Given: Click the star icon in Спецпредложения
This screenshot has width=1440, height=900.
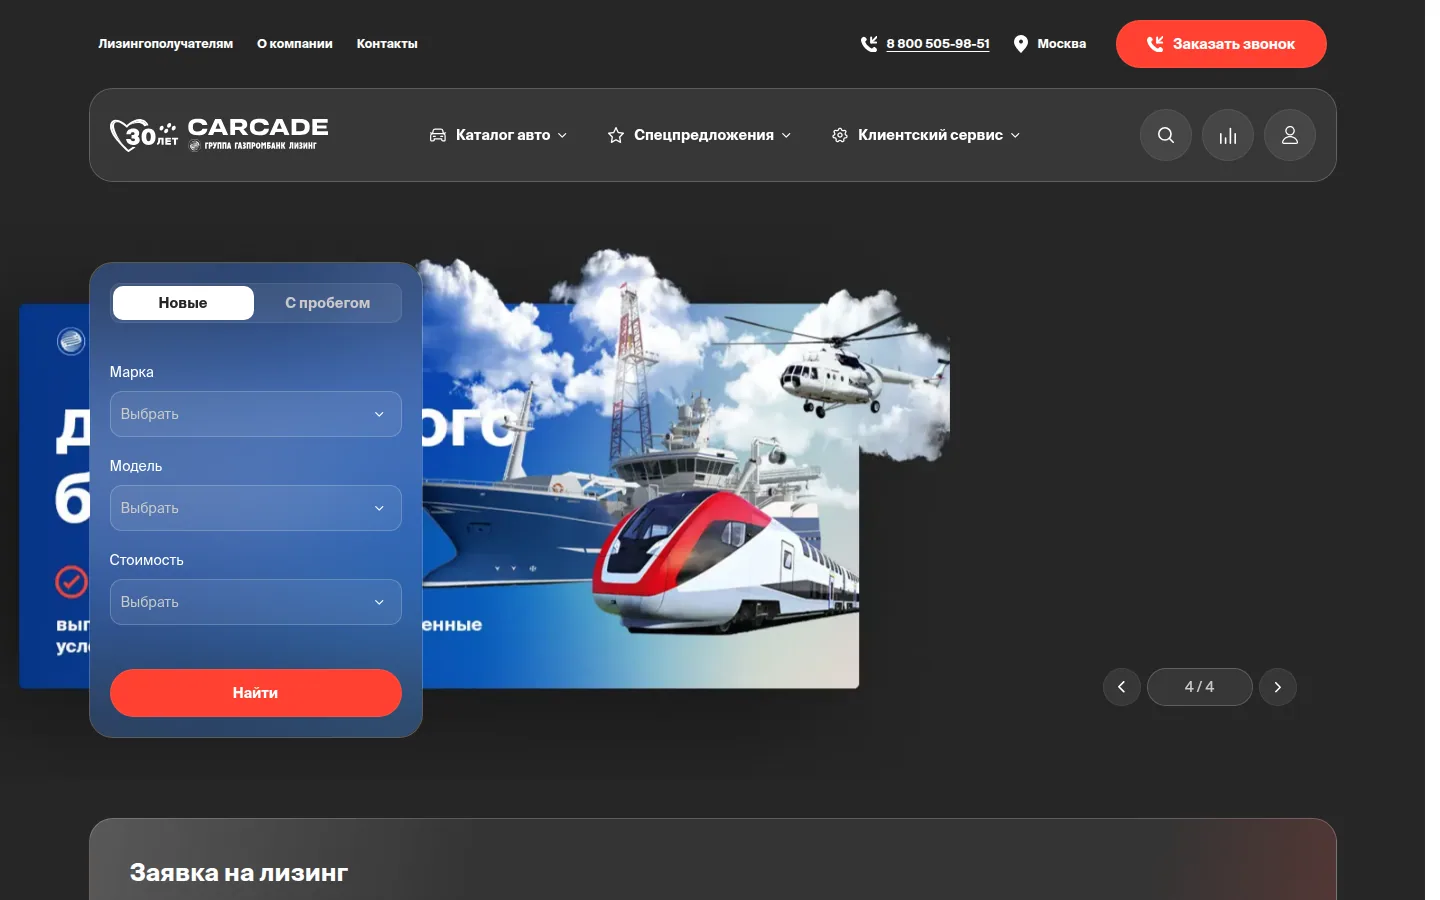Looking at the screenshot, I should [x=616, y=135].
